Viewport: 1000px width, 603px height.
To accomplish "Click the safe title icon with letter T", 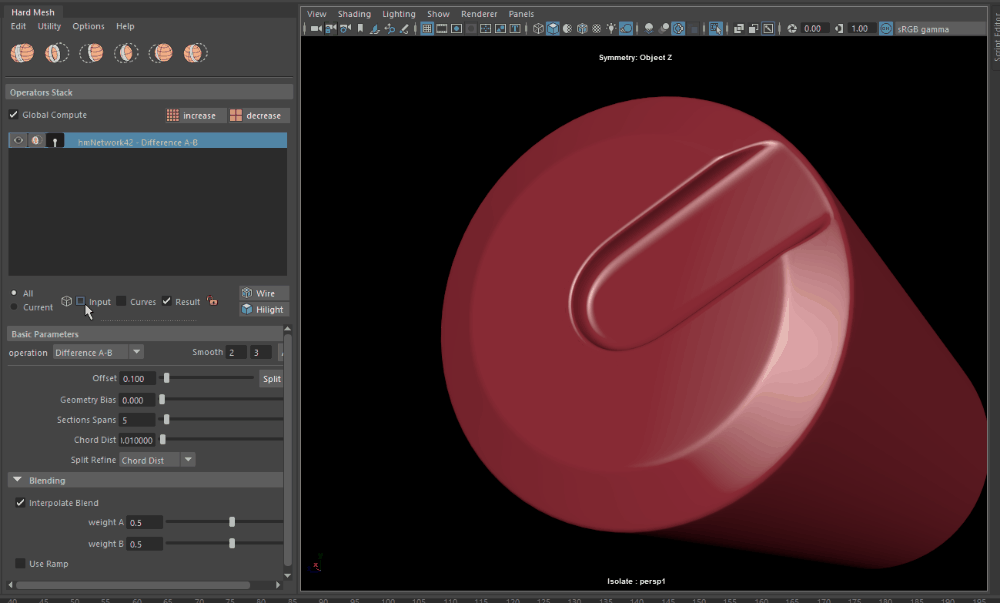I will pos(515,29).
